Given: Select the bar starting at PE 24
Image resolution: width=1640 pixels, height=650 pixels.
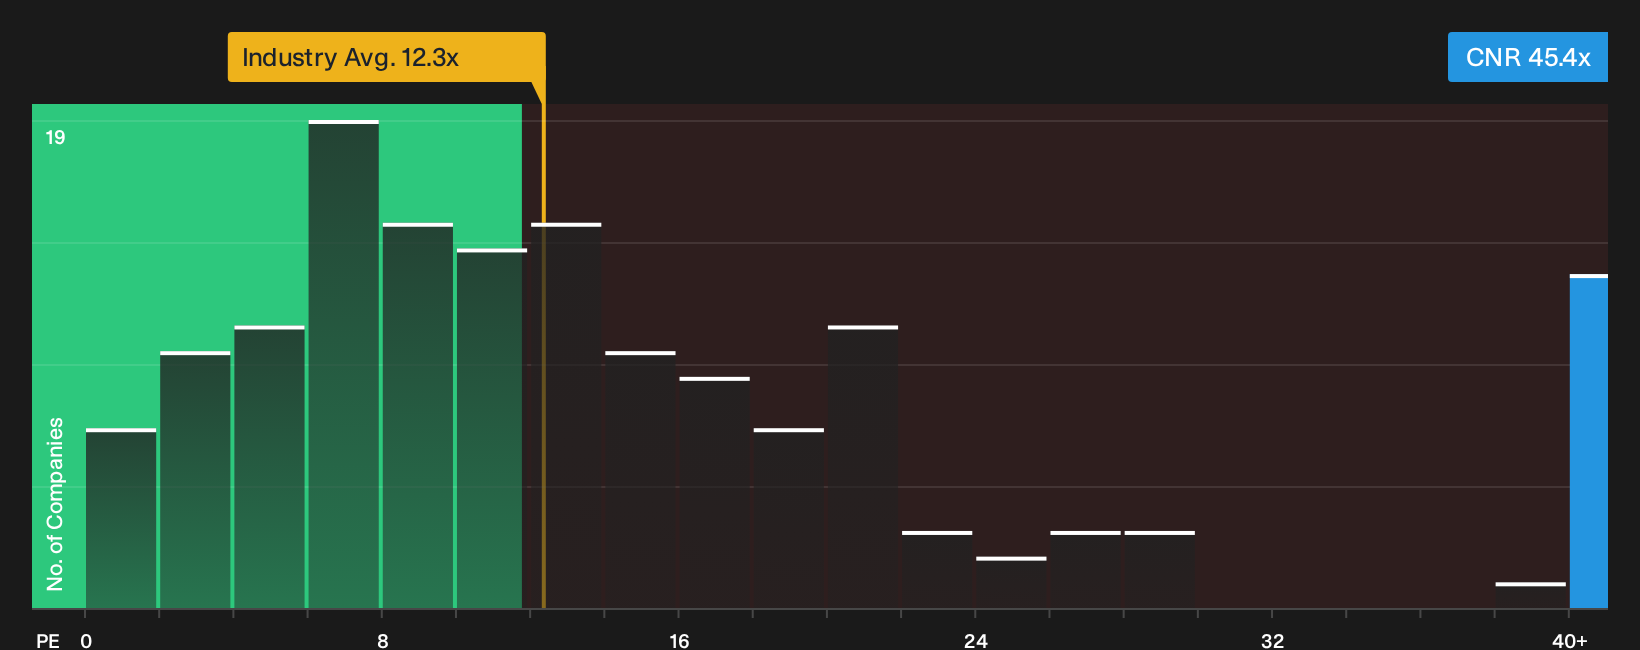Looking at the screenshot, I should point(1011,582).
